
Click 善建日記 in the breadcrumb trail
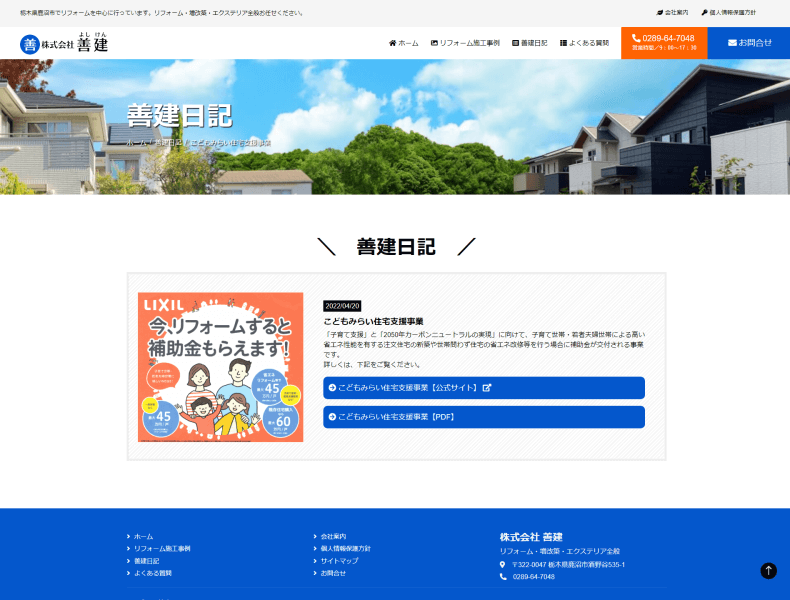[168, 143]
